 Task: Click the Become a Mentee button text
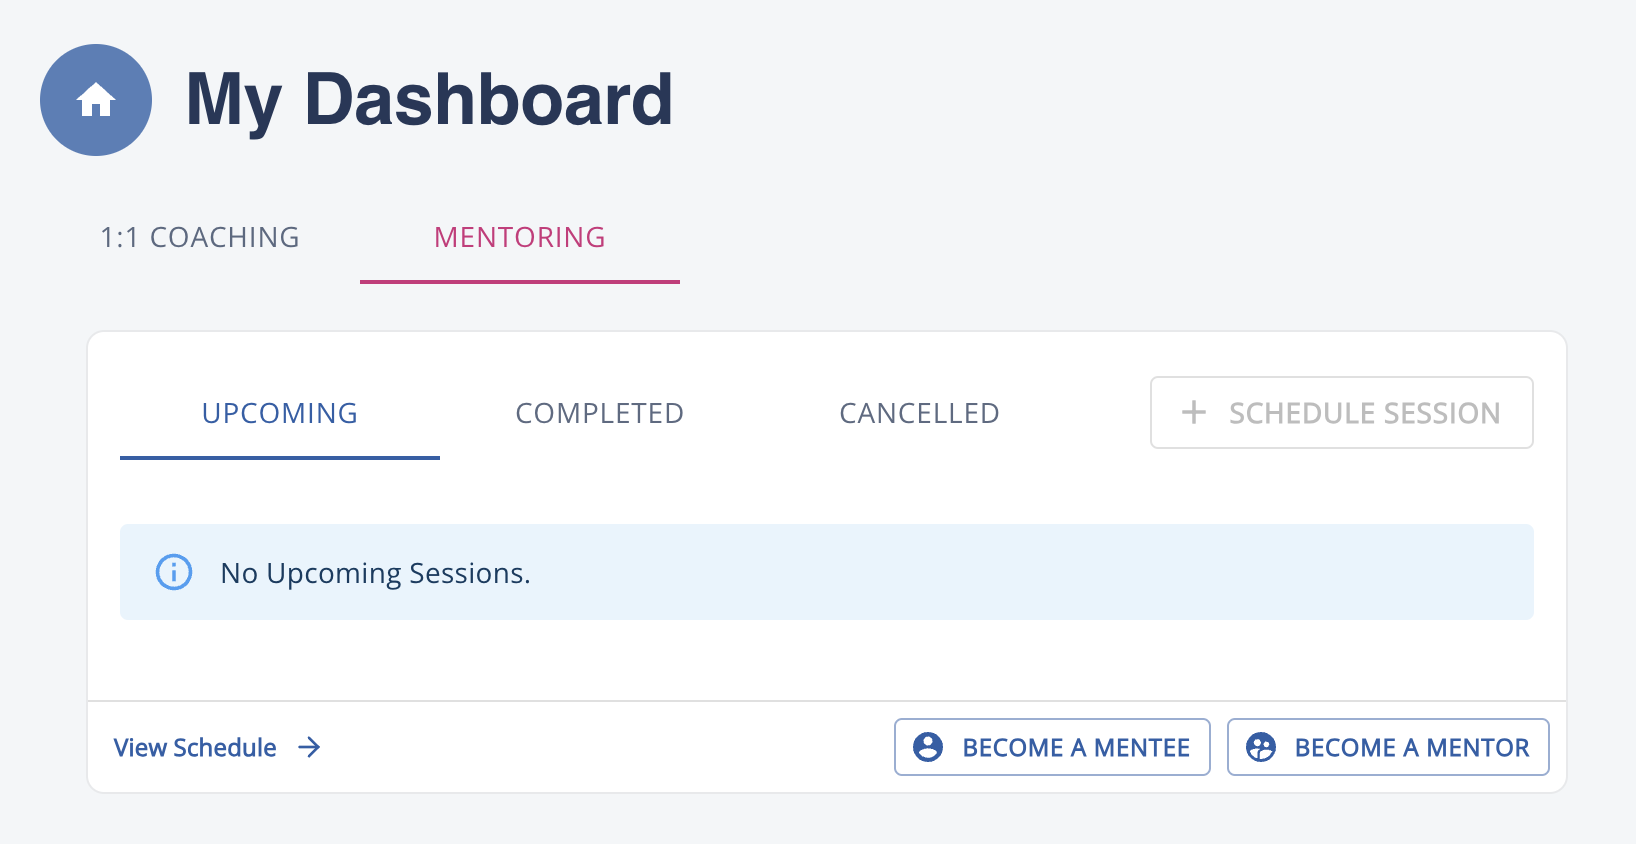tap(1076, 747)
